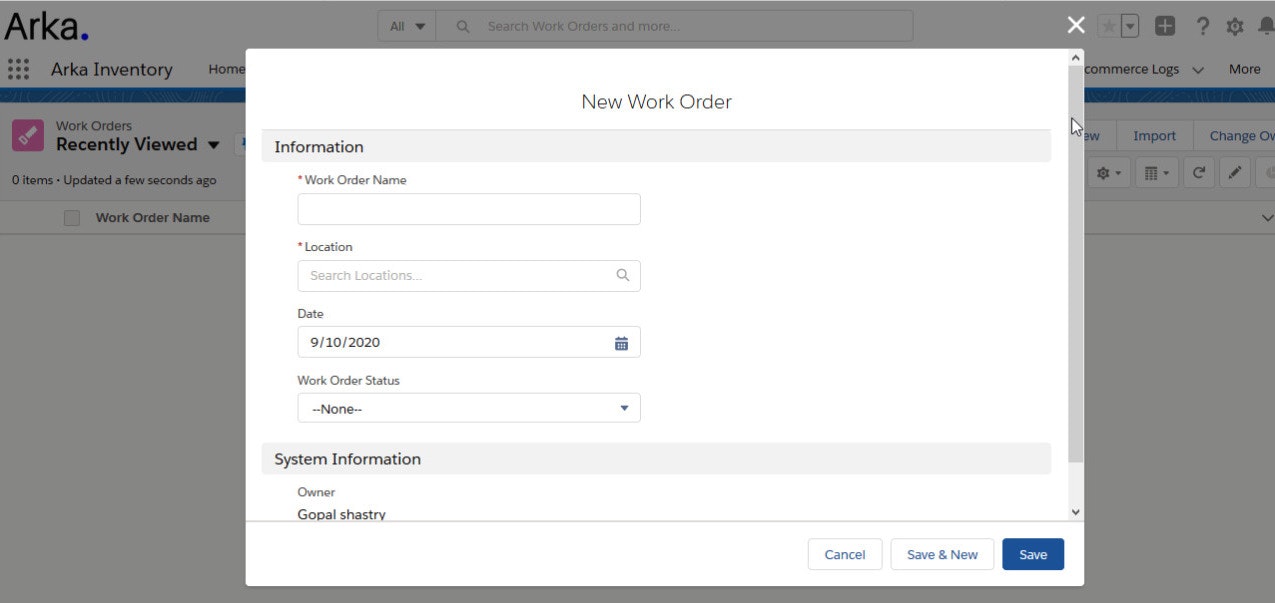Click the pink Work Orders object icon
Image resolution: width=1275 pixels, height=603 pixels.
[x=28, y=136]
